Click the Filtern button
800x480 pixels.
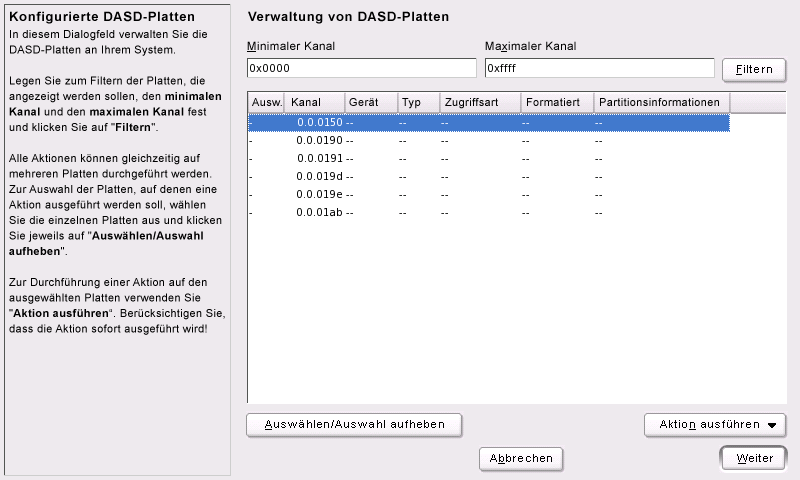pyautogui.click(x=754, y=69)
